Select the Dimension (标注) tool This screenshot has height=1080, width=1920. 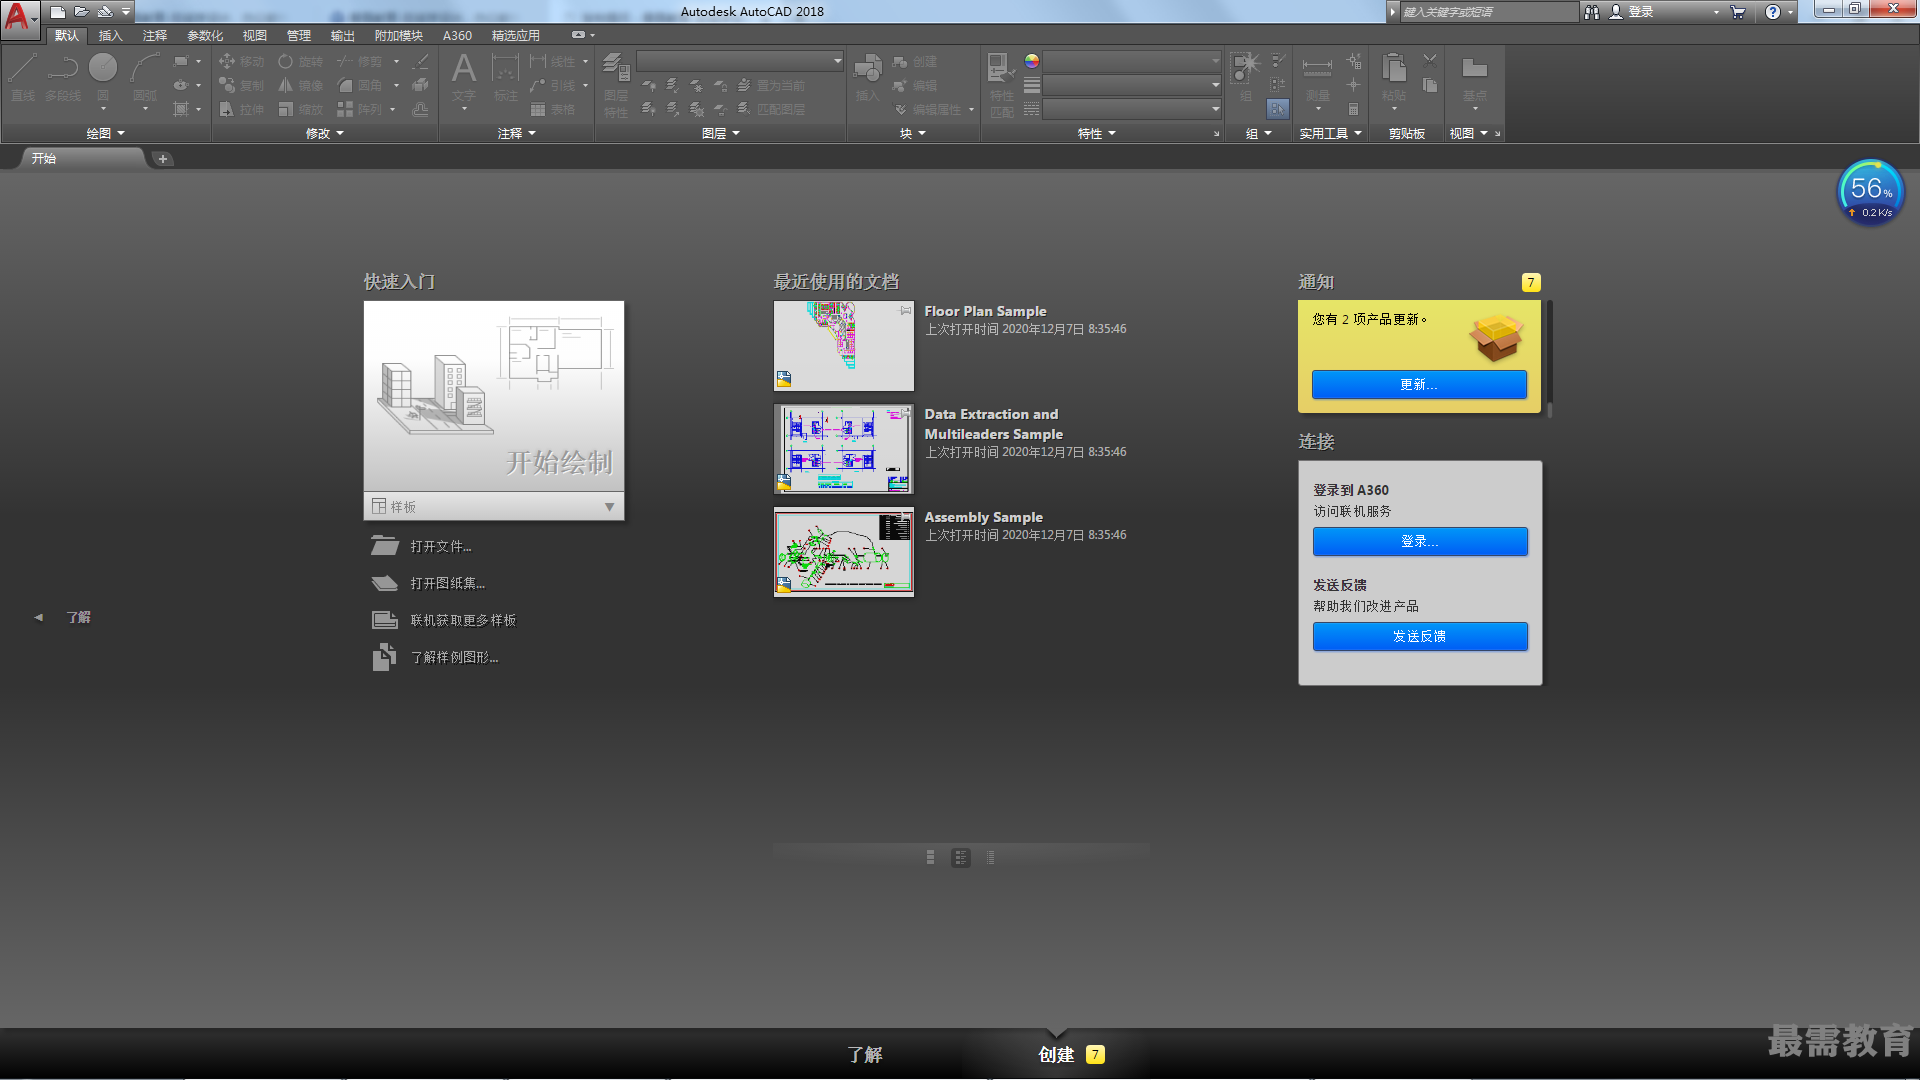pos(506,77)
